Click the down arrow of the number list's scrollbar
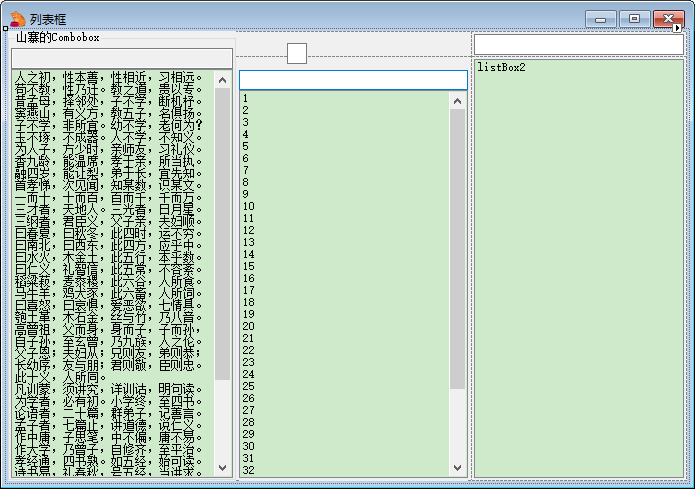The height and width of the screenshot is (489, 695). coord(457,468)
